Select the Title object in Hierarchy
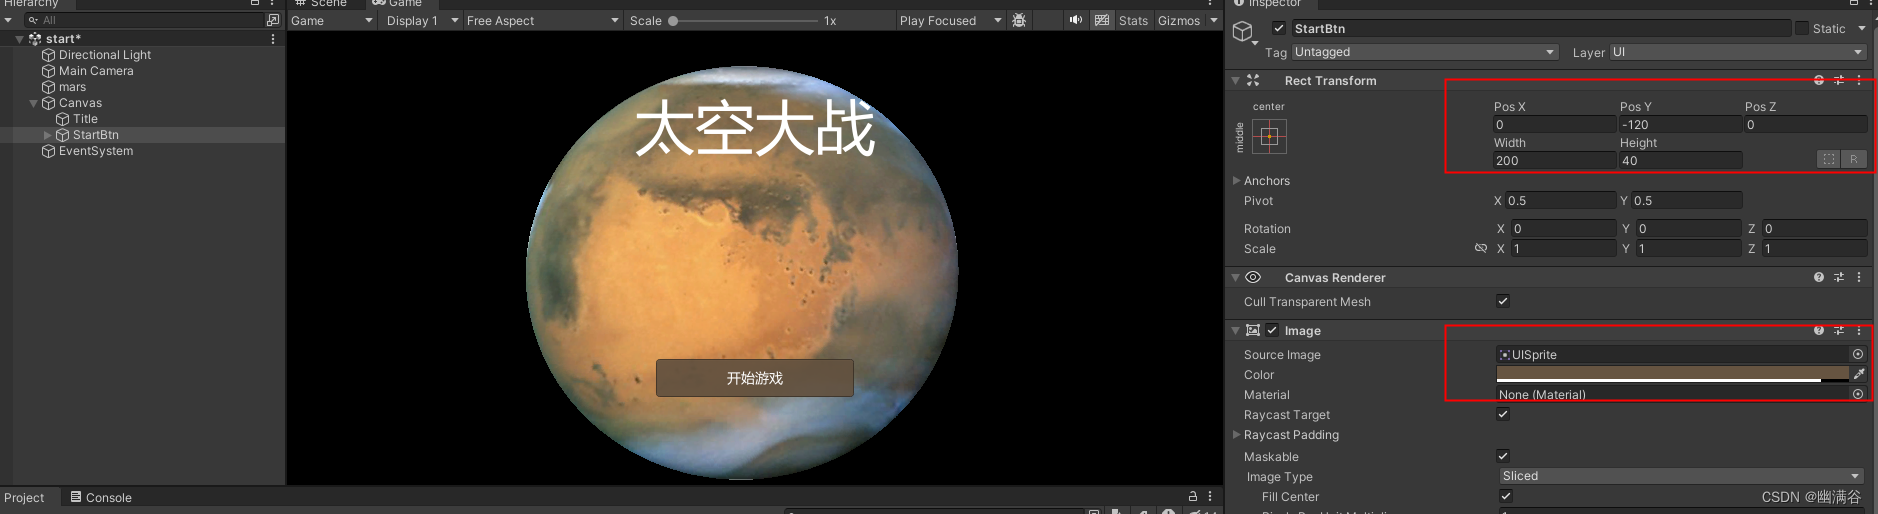This screenshot has width=1878, height=514. [x=85, y=119]
